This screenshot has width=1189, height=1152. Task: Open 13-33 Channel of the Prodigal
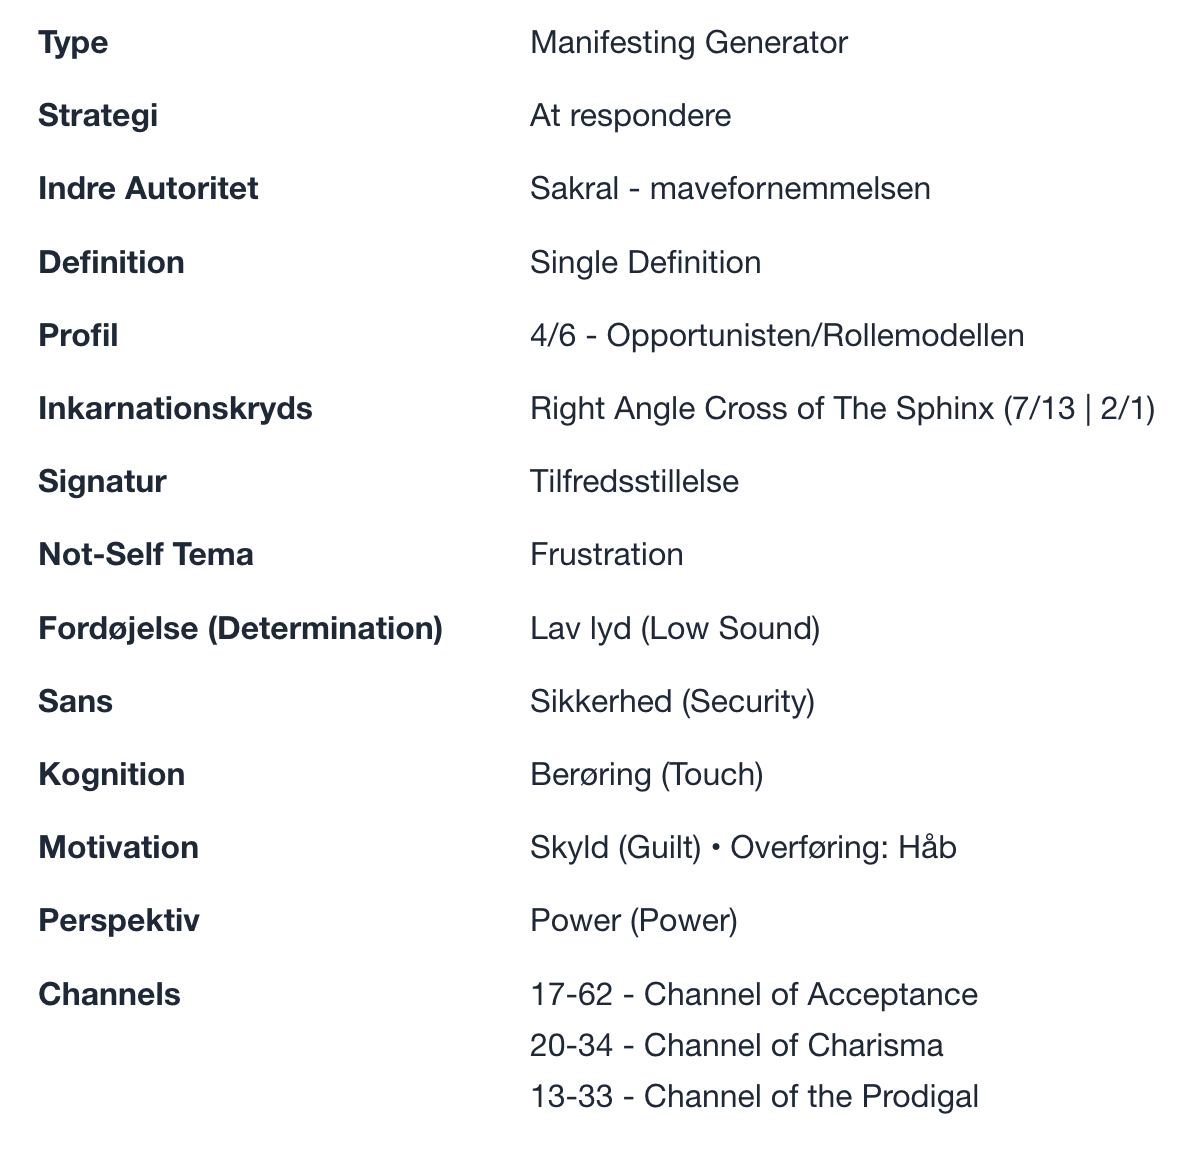(754, 1097)
